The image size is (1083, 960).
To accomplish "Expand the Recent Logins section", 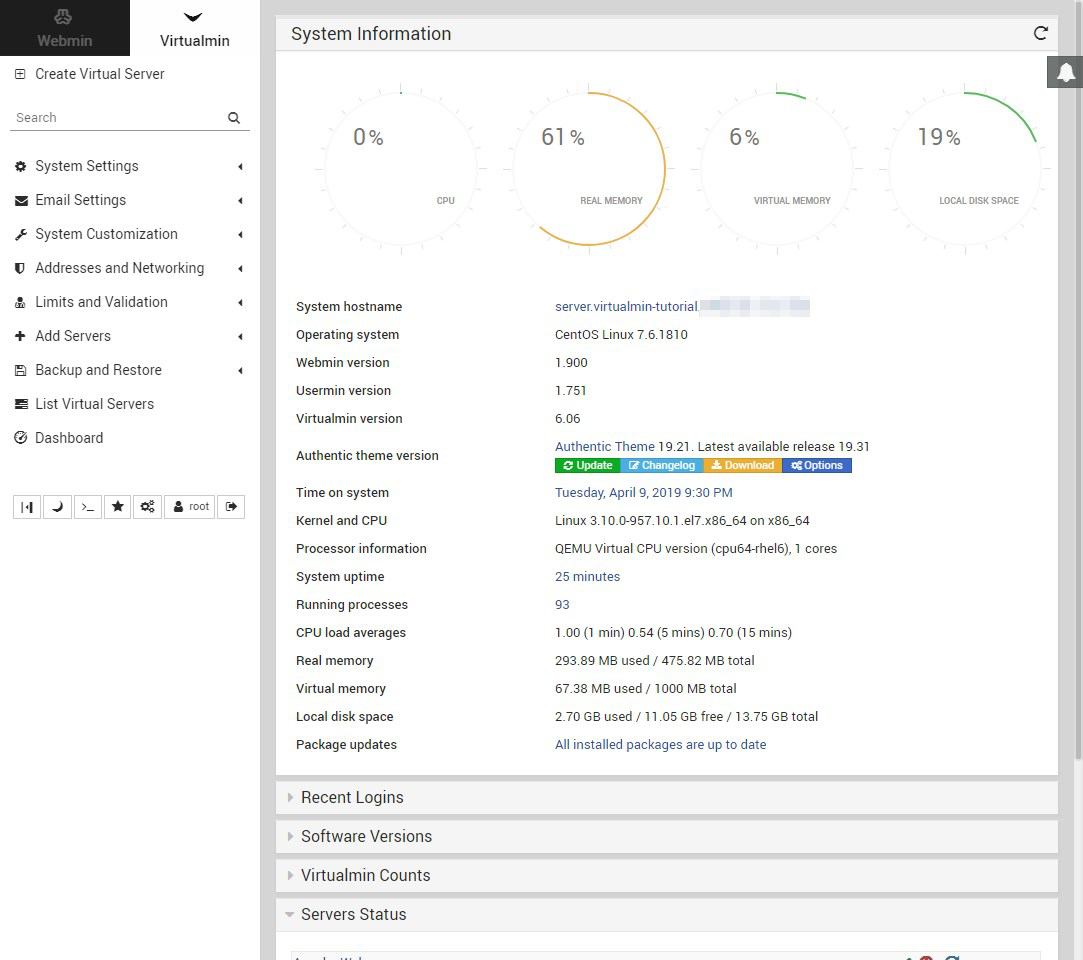I will click(667, 798).
